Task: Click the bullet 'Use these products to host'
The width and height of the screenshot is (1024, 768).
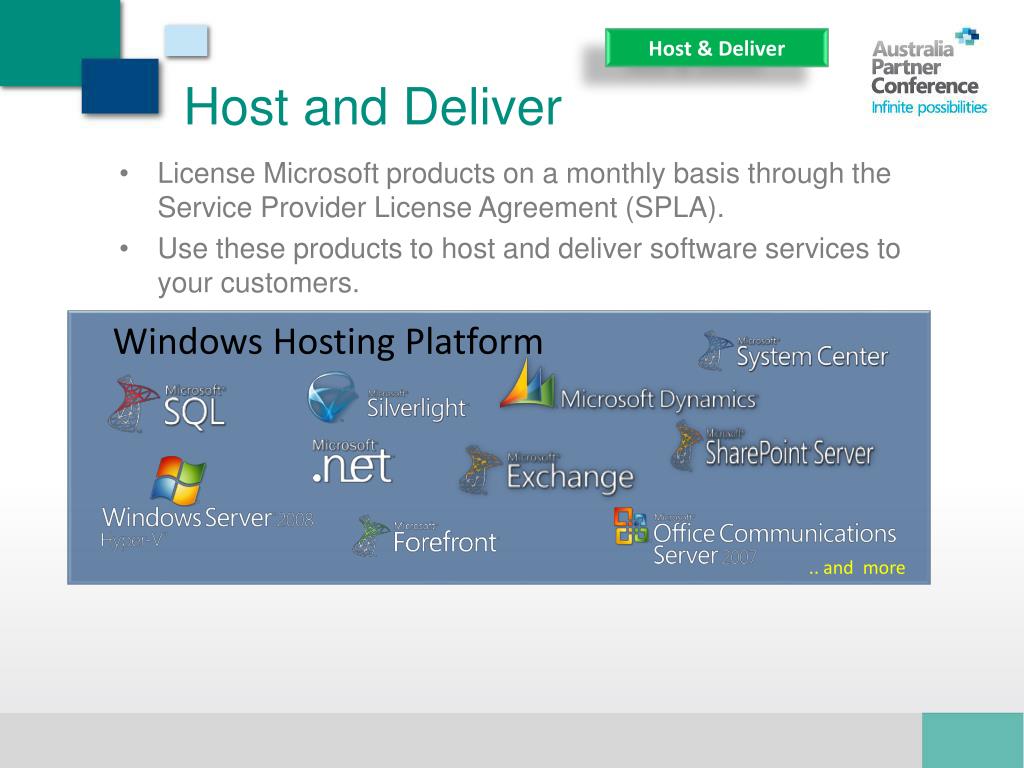Action: [x=528, y=266]
